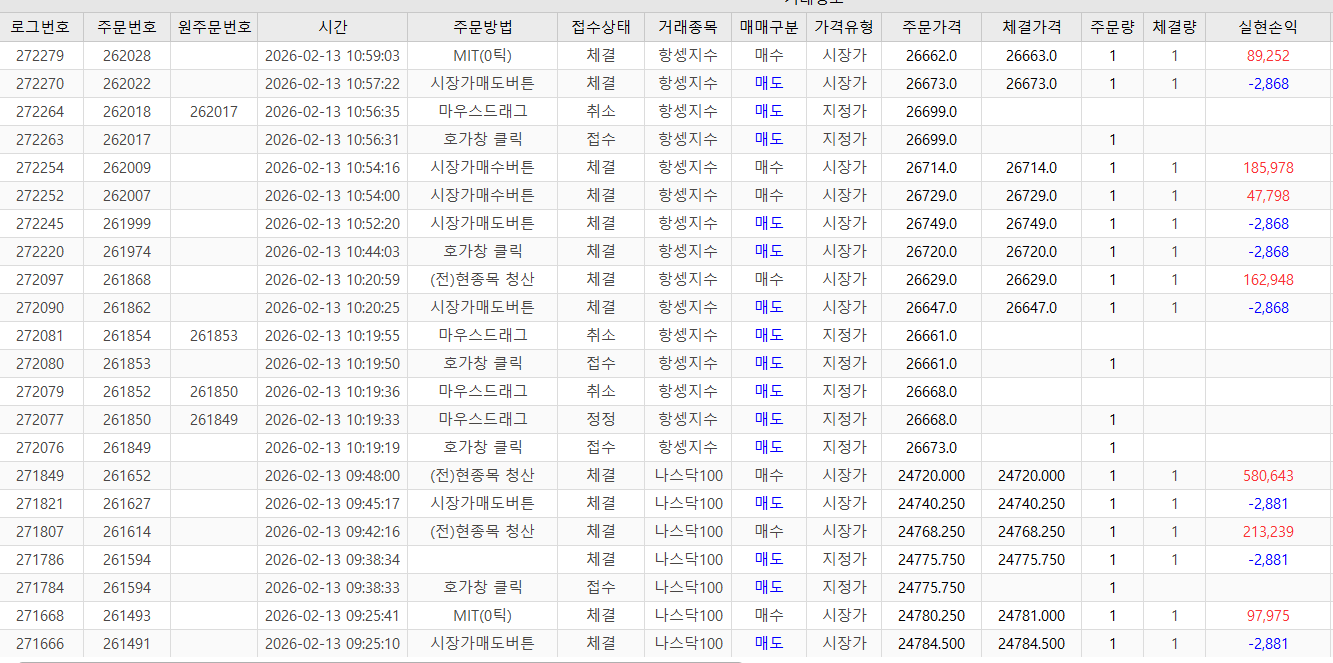Click MIT(0틱) method in row 272279
Screen dimensions: 1333x663
(482, 56)
